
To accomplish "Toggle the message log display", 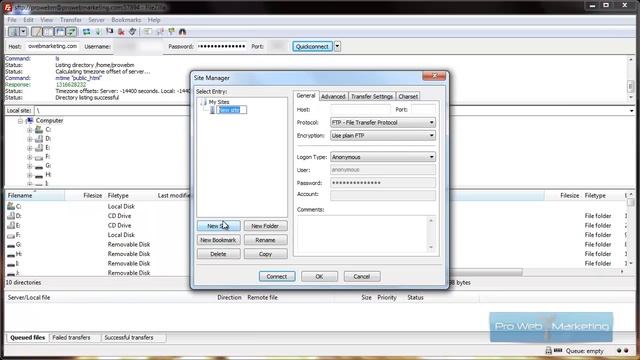I will pyautogui.click(x=37, y=31).
